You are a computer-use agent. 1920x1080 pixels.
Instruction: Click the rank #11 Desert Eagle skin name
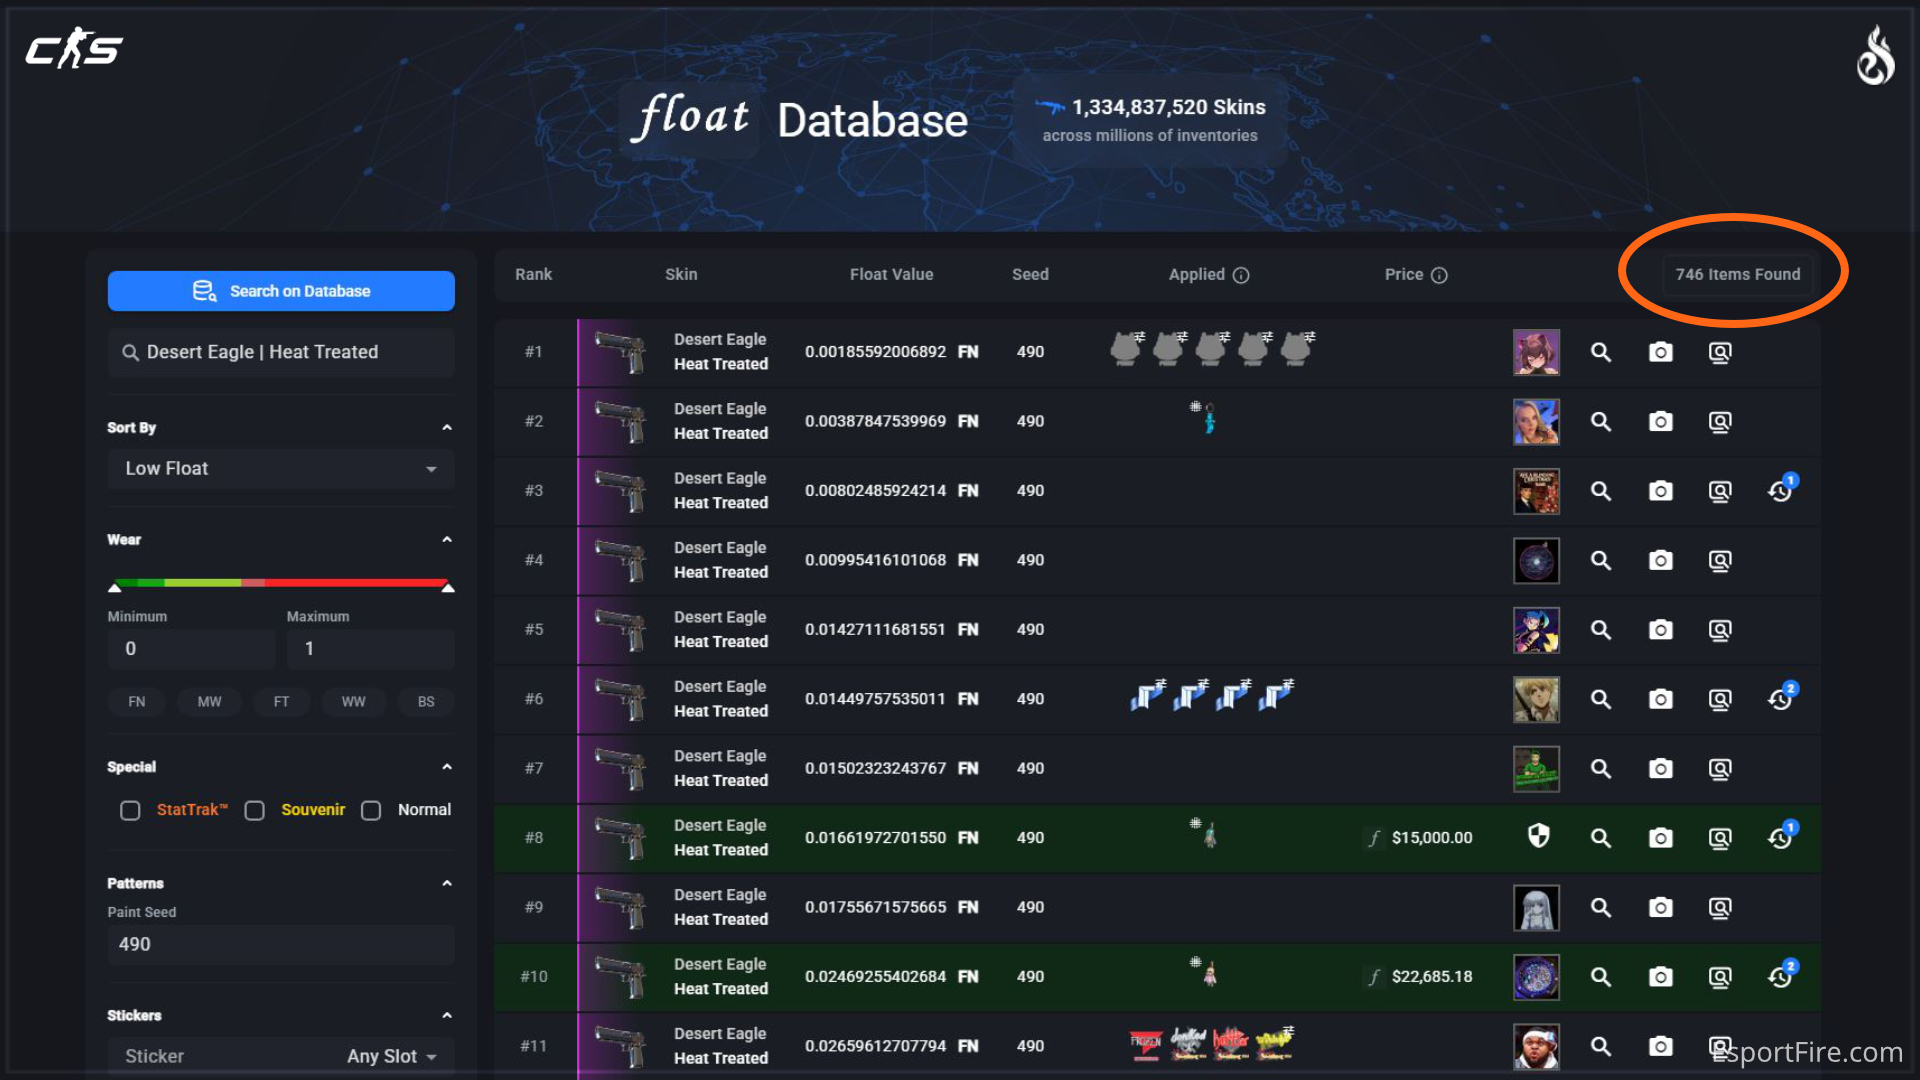pos(720,1046)
